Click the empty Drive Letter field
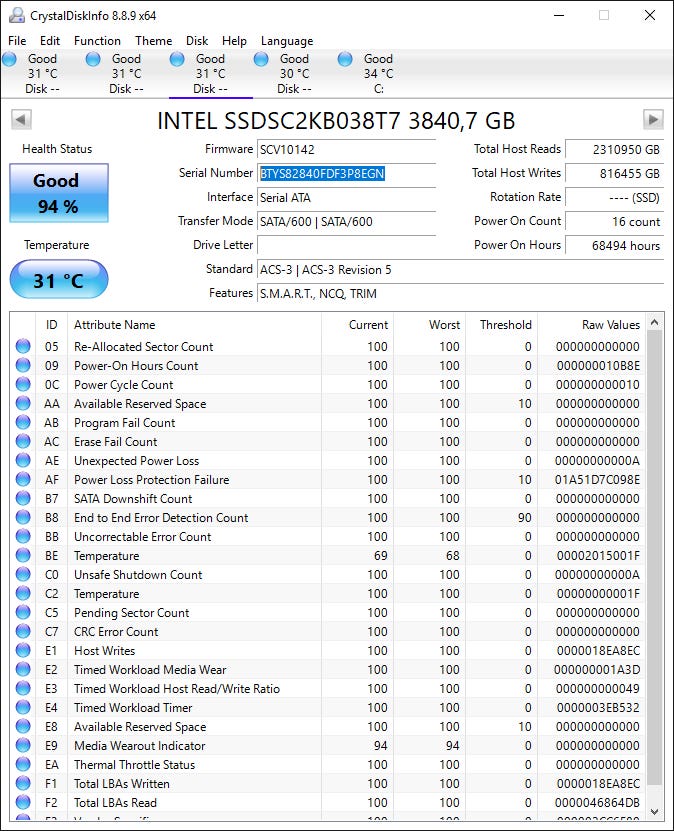Image resolution: width=674 pixels, height=831 pixels. pos(347,245)
